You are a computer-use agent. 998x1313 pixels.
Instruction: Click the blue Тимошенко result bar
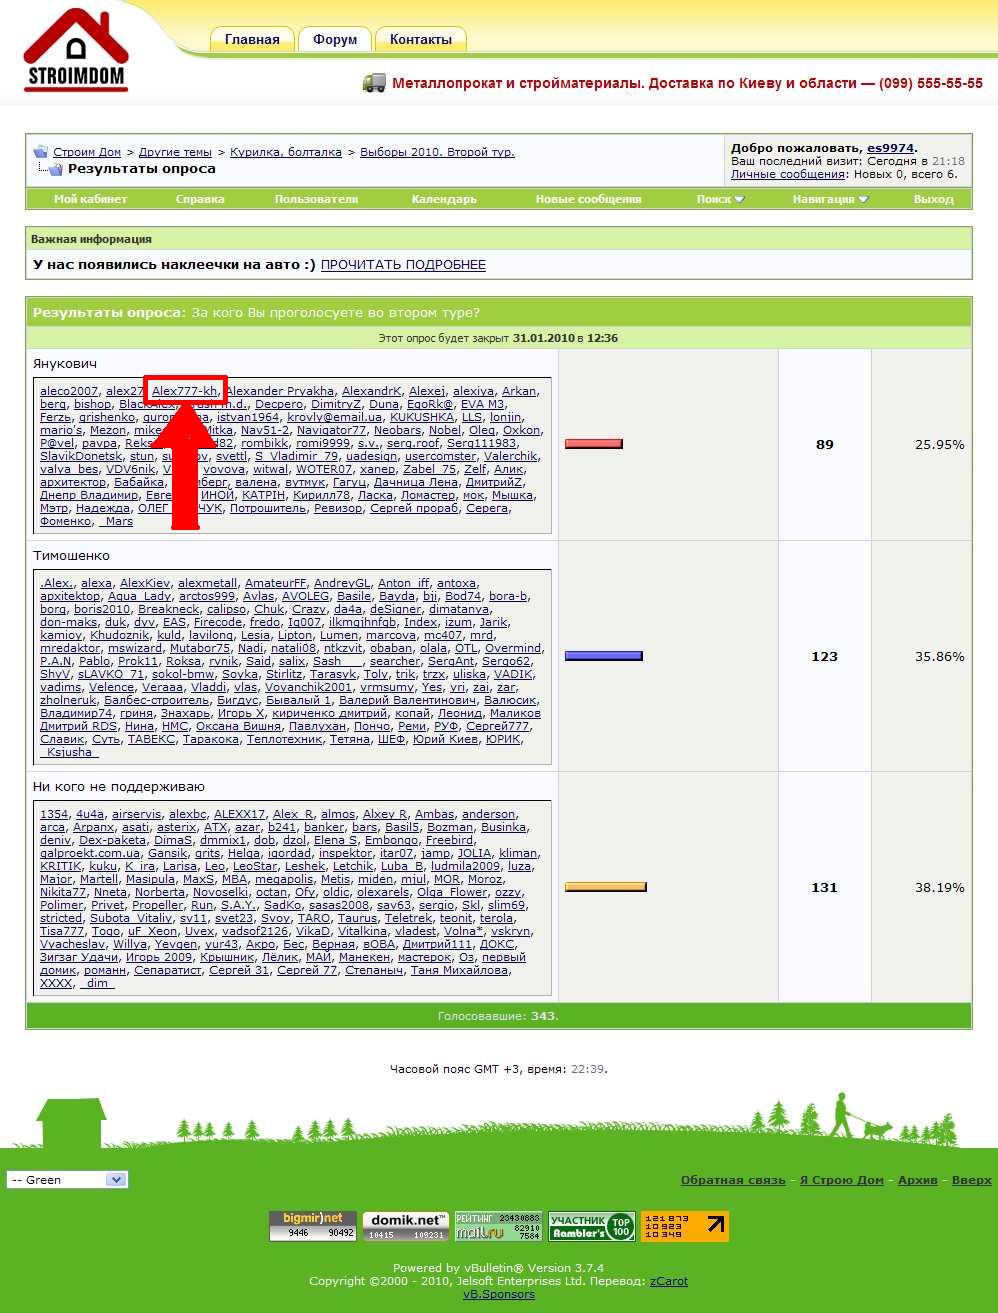604,656
